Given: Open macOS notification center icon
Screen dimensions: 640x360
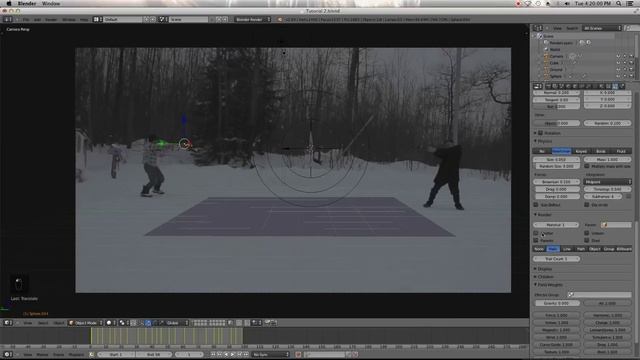Looking at the screenshot, I should [x=630, y=3].
